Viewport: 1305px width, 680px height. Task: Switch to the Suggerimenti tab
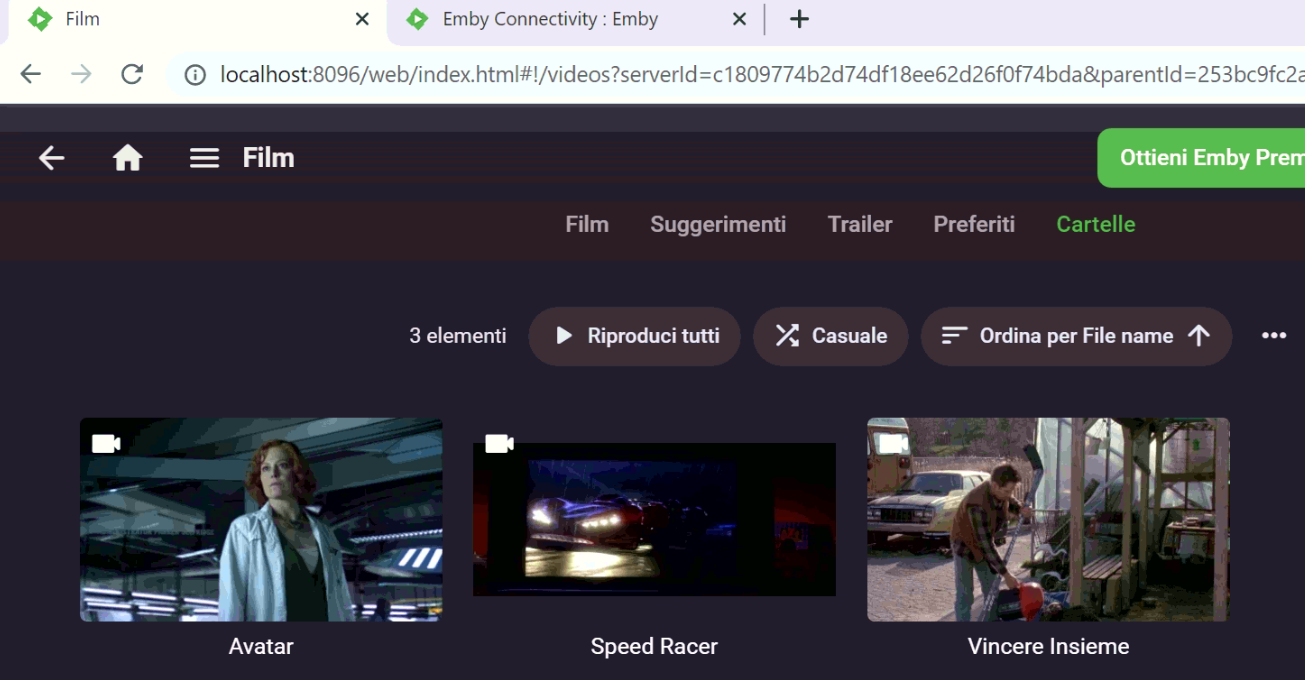(717, 224)
